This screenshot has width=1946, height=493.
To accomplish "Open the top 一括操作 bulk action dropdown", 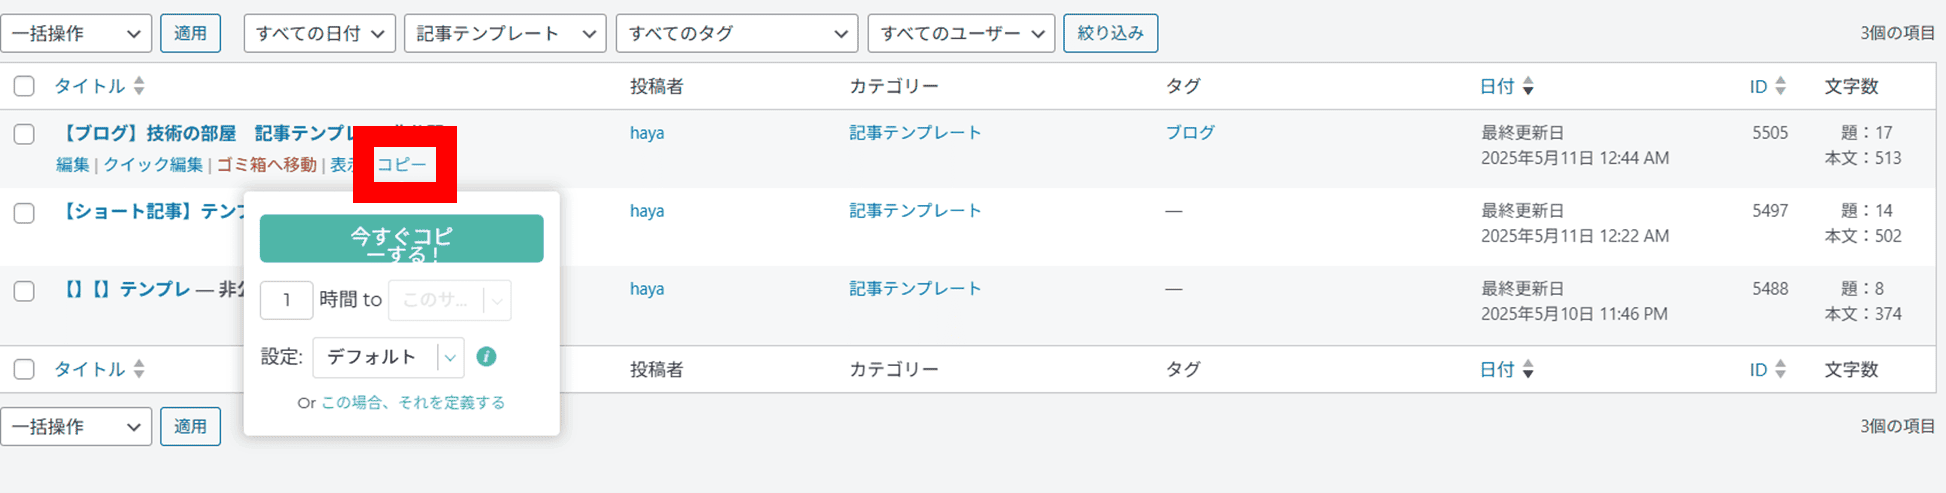I will click(76, 33).
